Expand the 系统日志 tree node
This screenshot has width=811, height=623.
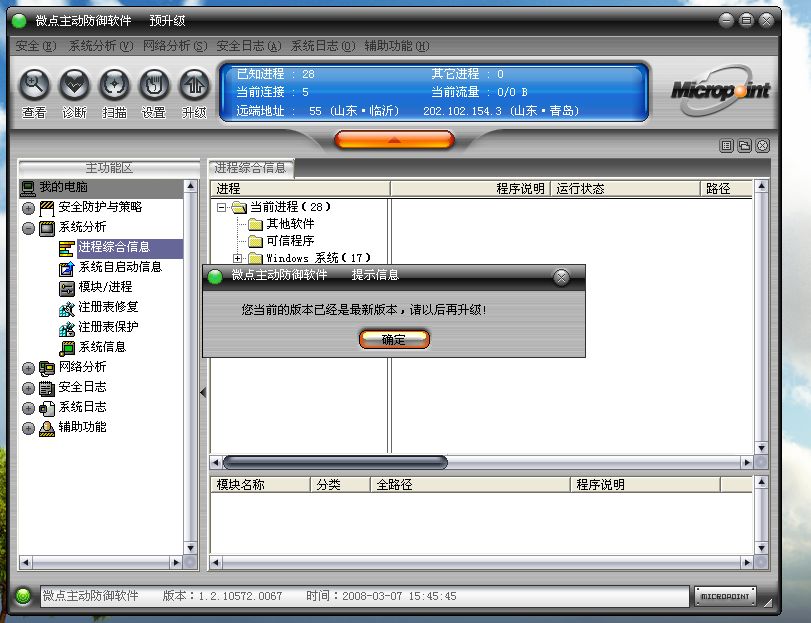pos(28,408)
